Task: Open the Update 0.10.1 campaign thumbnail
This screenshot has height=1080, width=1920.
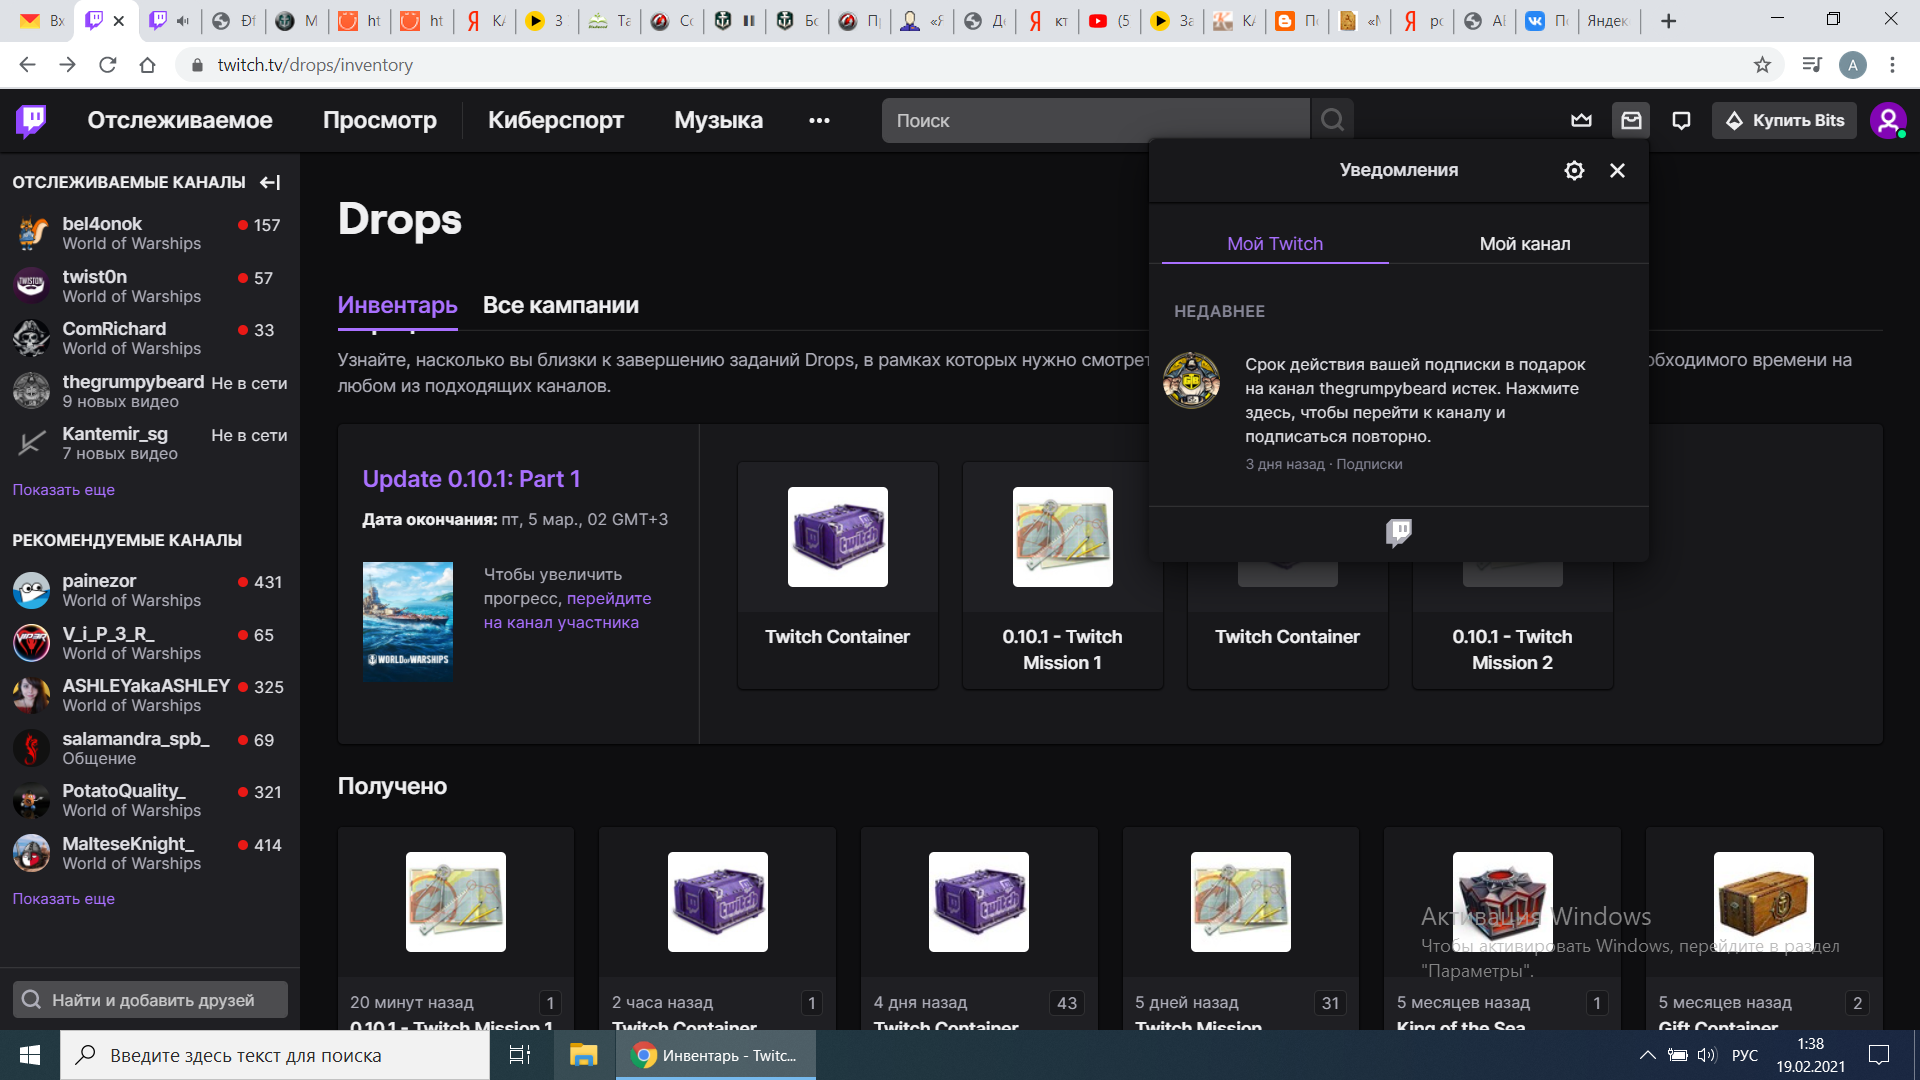Action: tap(407, 621)
